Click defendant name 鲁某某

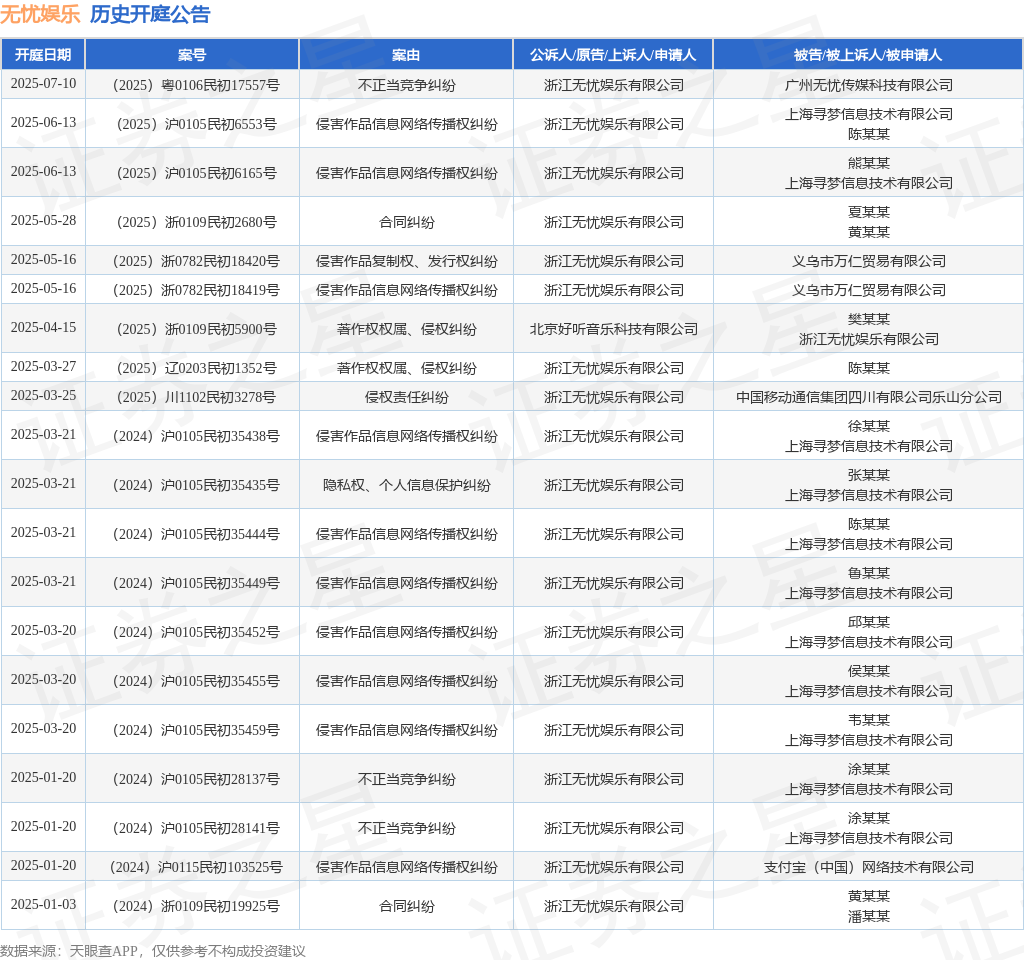[869, 573]
